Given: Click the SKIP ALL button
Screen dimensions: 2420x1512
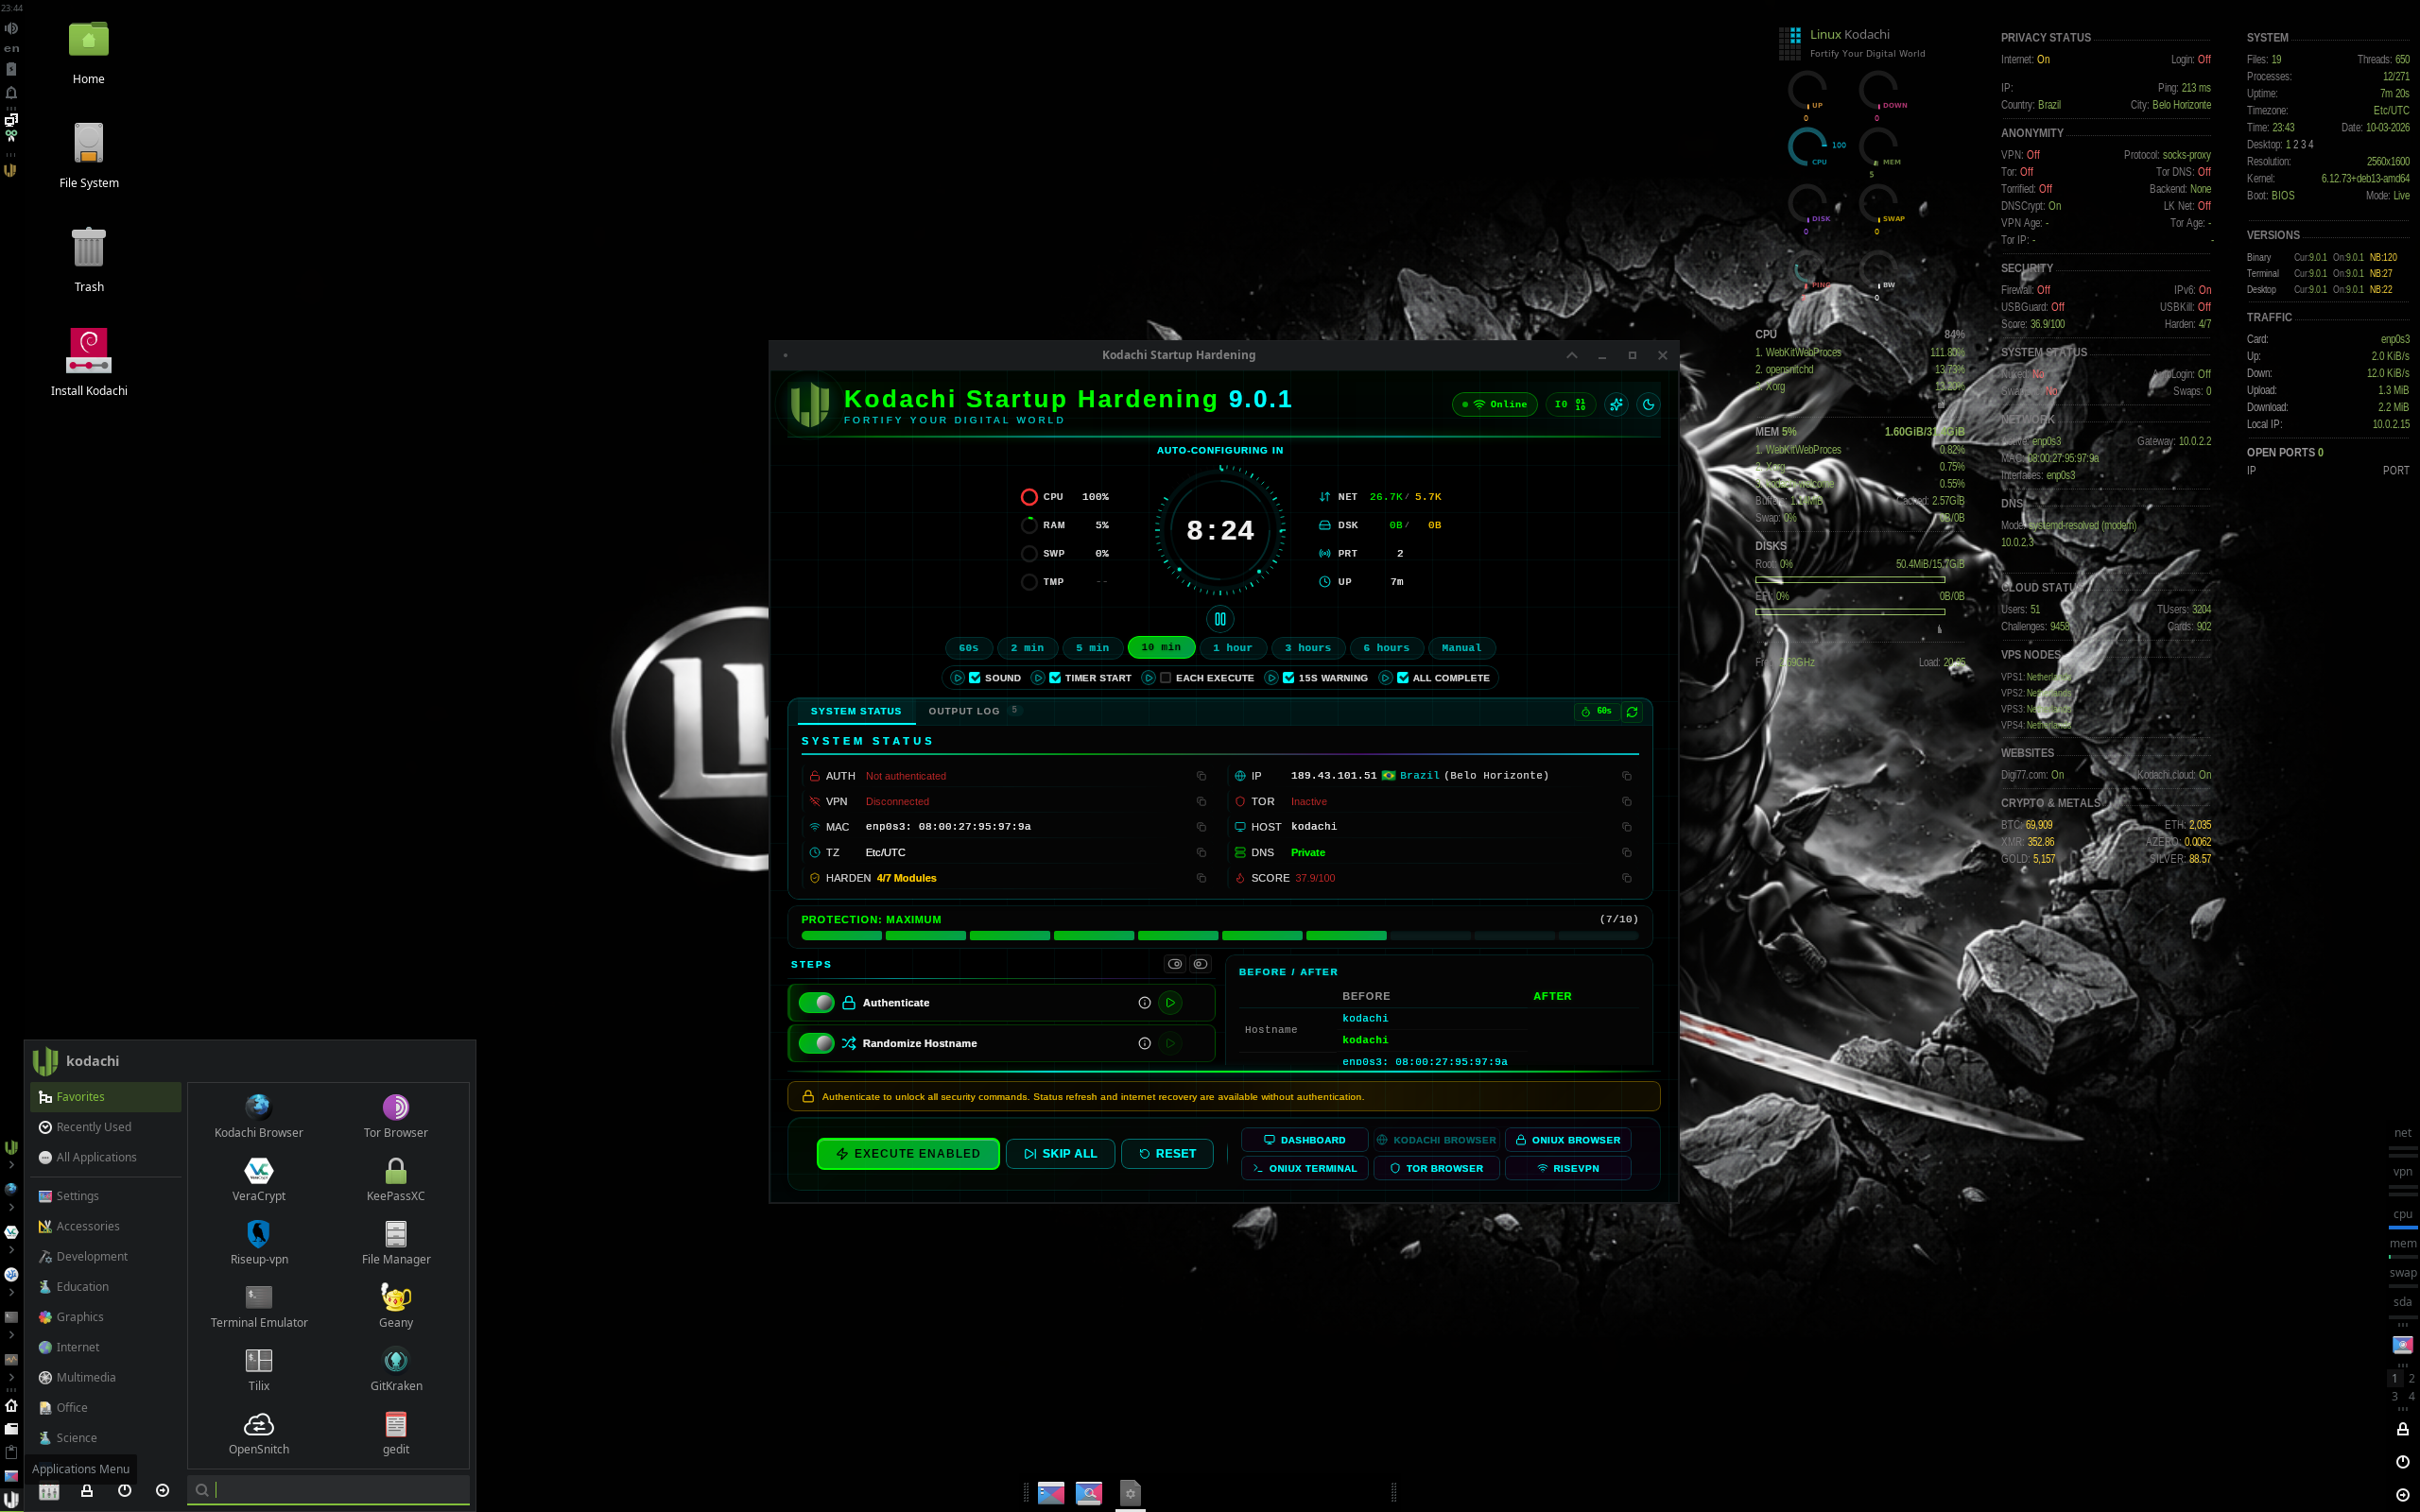Looking at the screenshot, I should (x=1060, y=1154).
